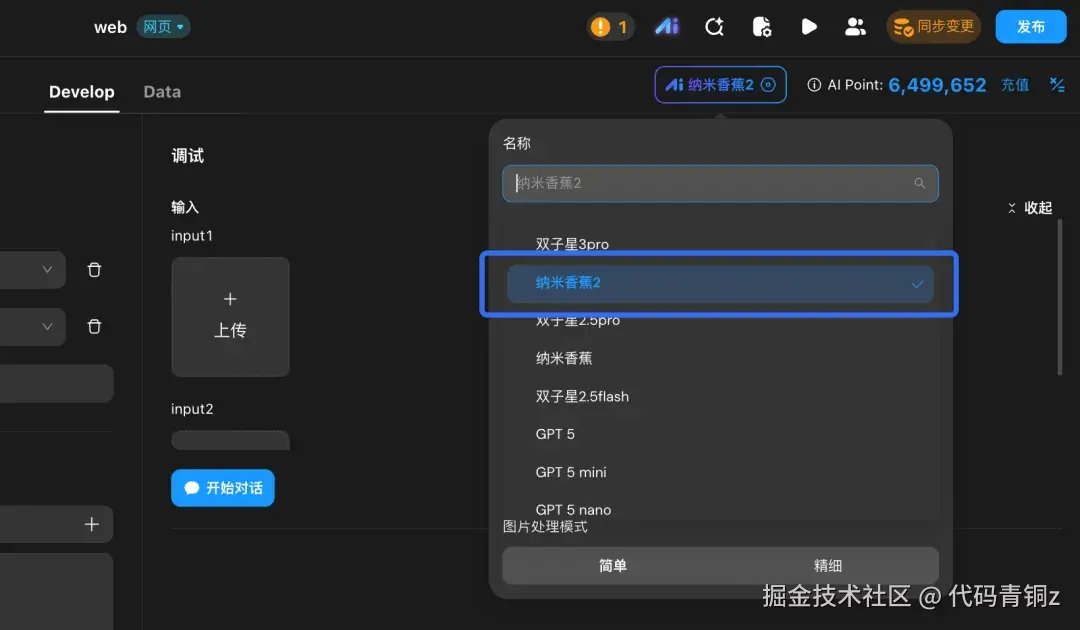Open the warning indicator showing 1
Image resolution: width=1080 pixels, height=630 pixels.
tap(610, 27)
